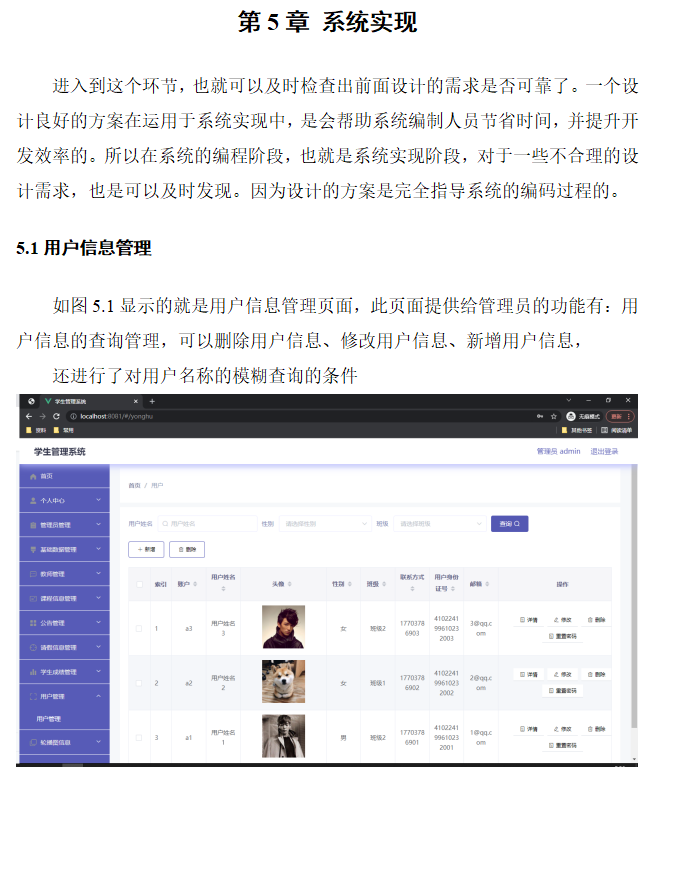Open the tab search chevron in browser title bar
The image size is (684, 889).
tap(569, 400)
